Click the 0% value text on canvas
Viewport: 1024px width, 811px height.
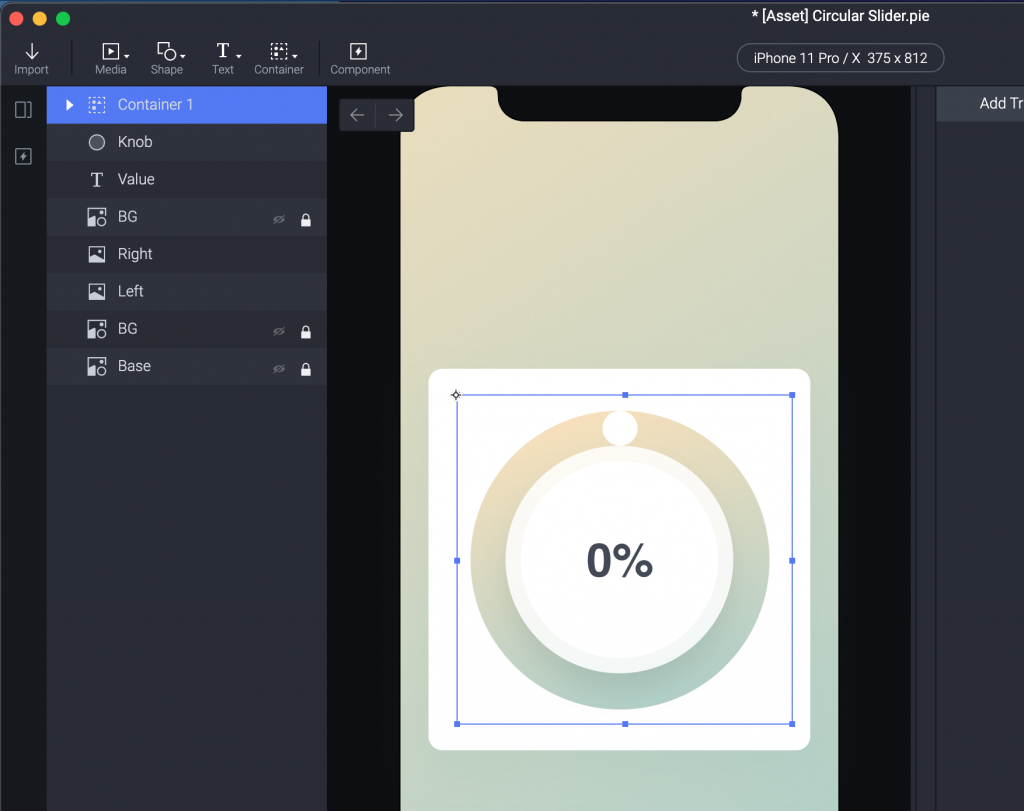[x=619, y=560]
